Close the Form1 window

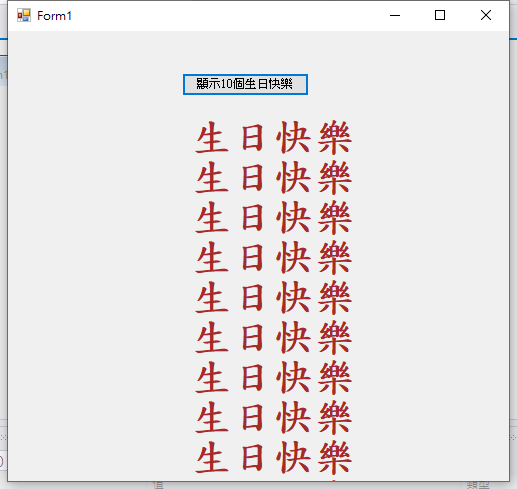point(486,15)
